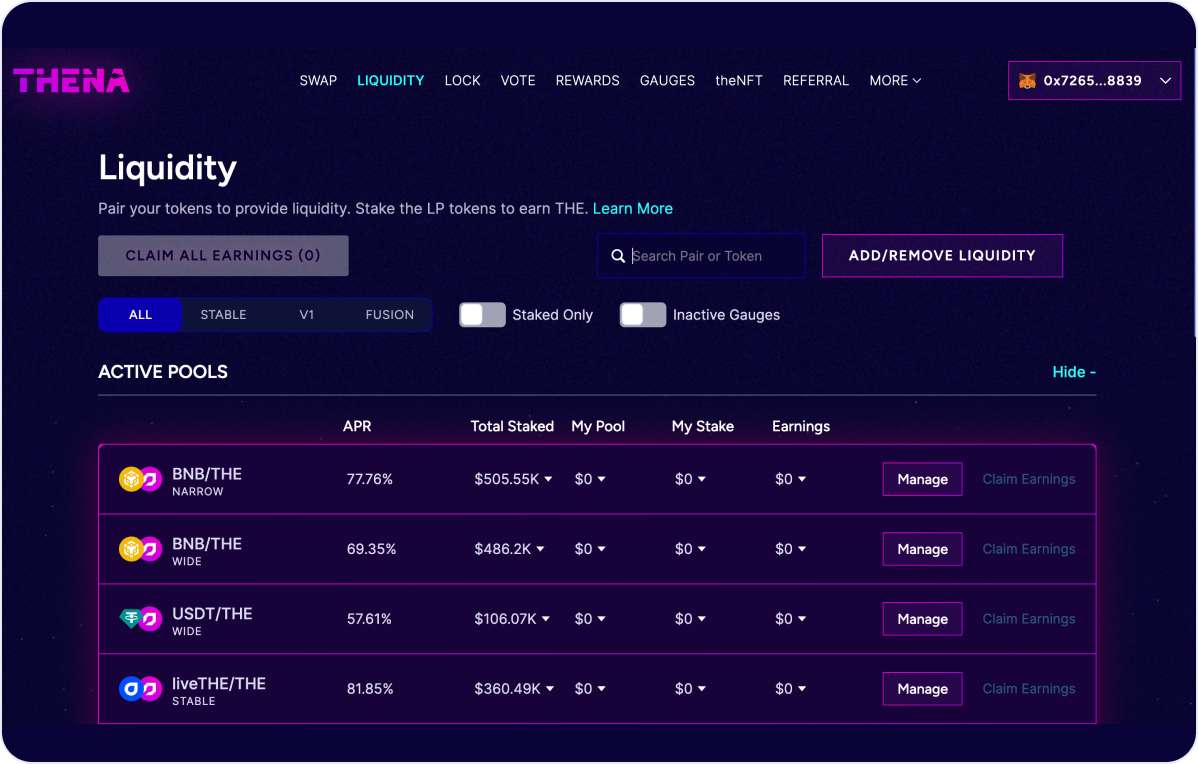Click the 81.85% APR value
This screenshot has width=1198, height=764.
pyautogui.click(x=370, y=688)
